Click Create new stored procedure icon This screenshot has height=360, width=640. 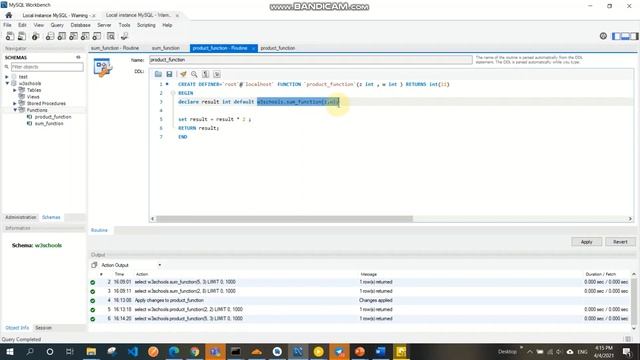pyautogui.click(x=85, y=36)
